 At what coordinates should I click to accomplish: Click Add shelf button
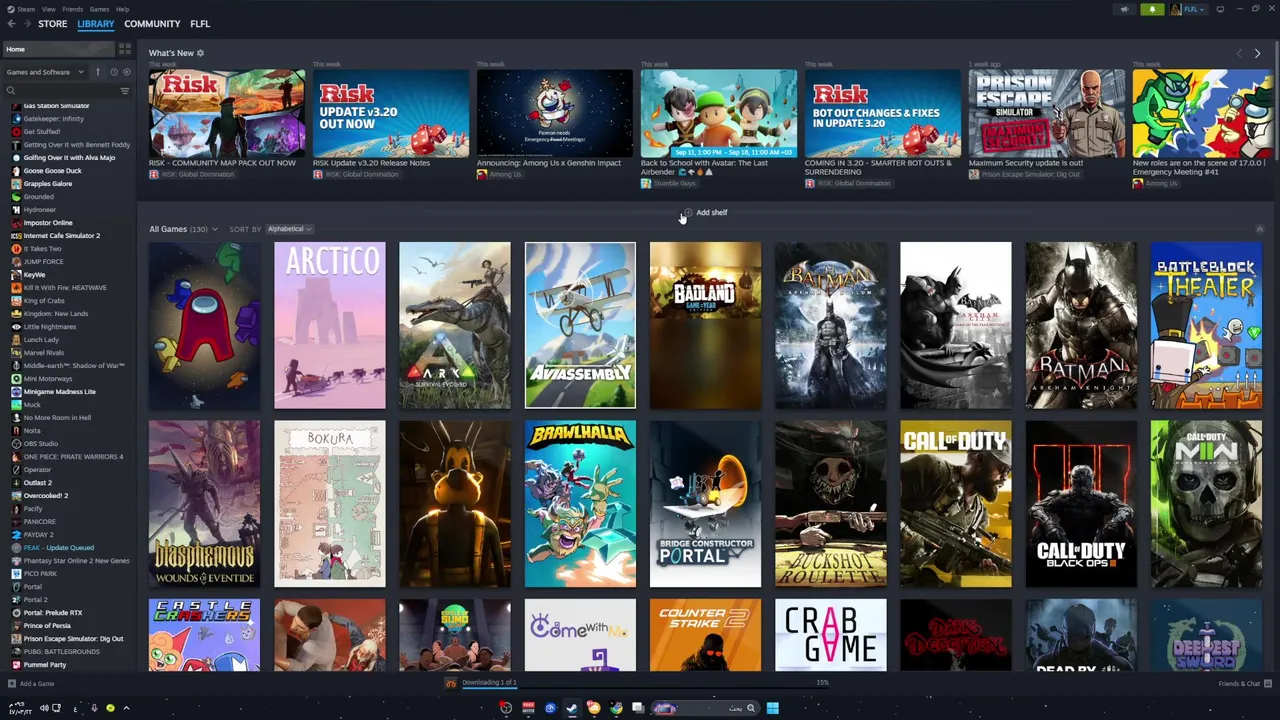click(705, 213)
